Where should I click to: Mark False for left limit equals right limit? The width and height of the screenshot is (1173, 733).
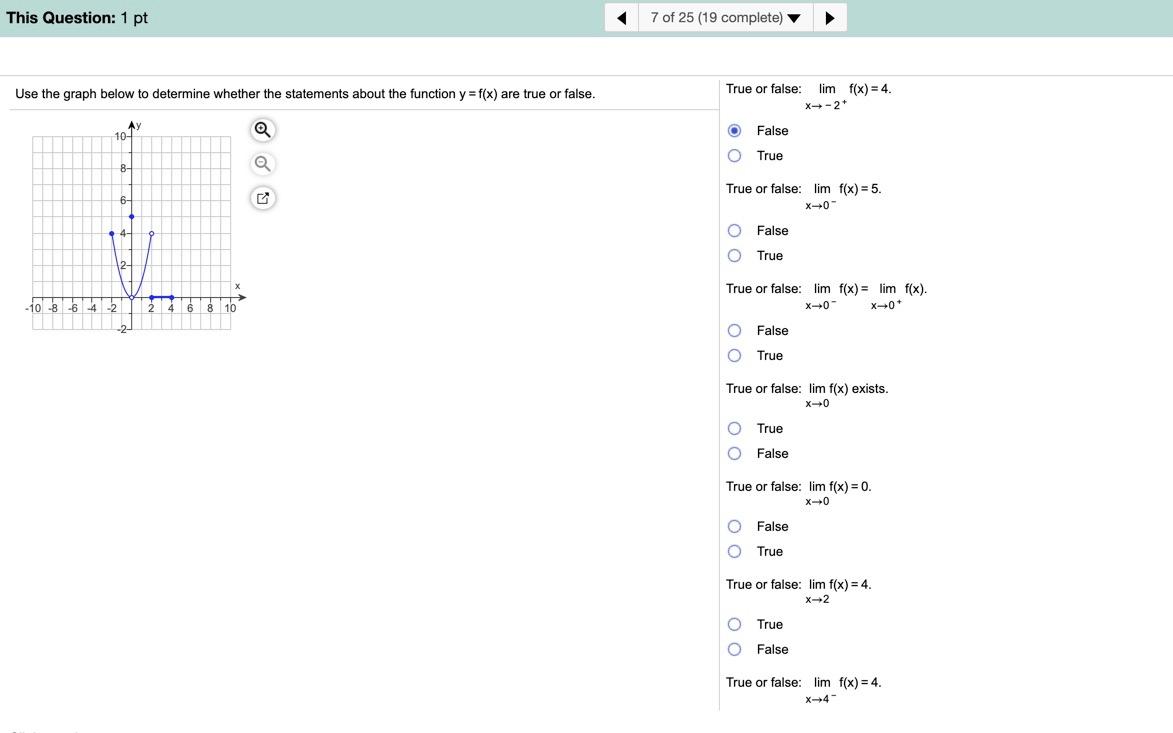[735, 331]
